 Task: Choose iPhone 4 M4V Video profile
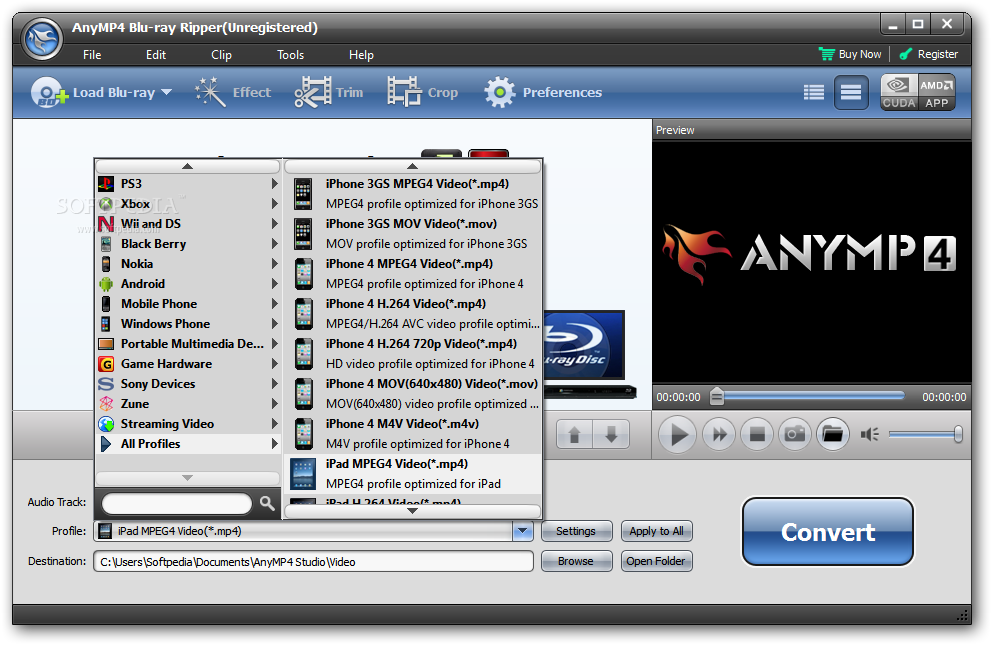[x=414, y=434]
